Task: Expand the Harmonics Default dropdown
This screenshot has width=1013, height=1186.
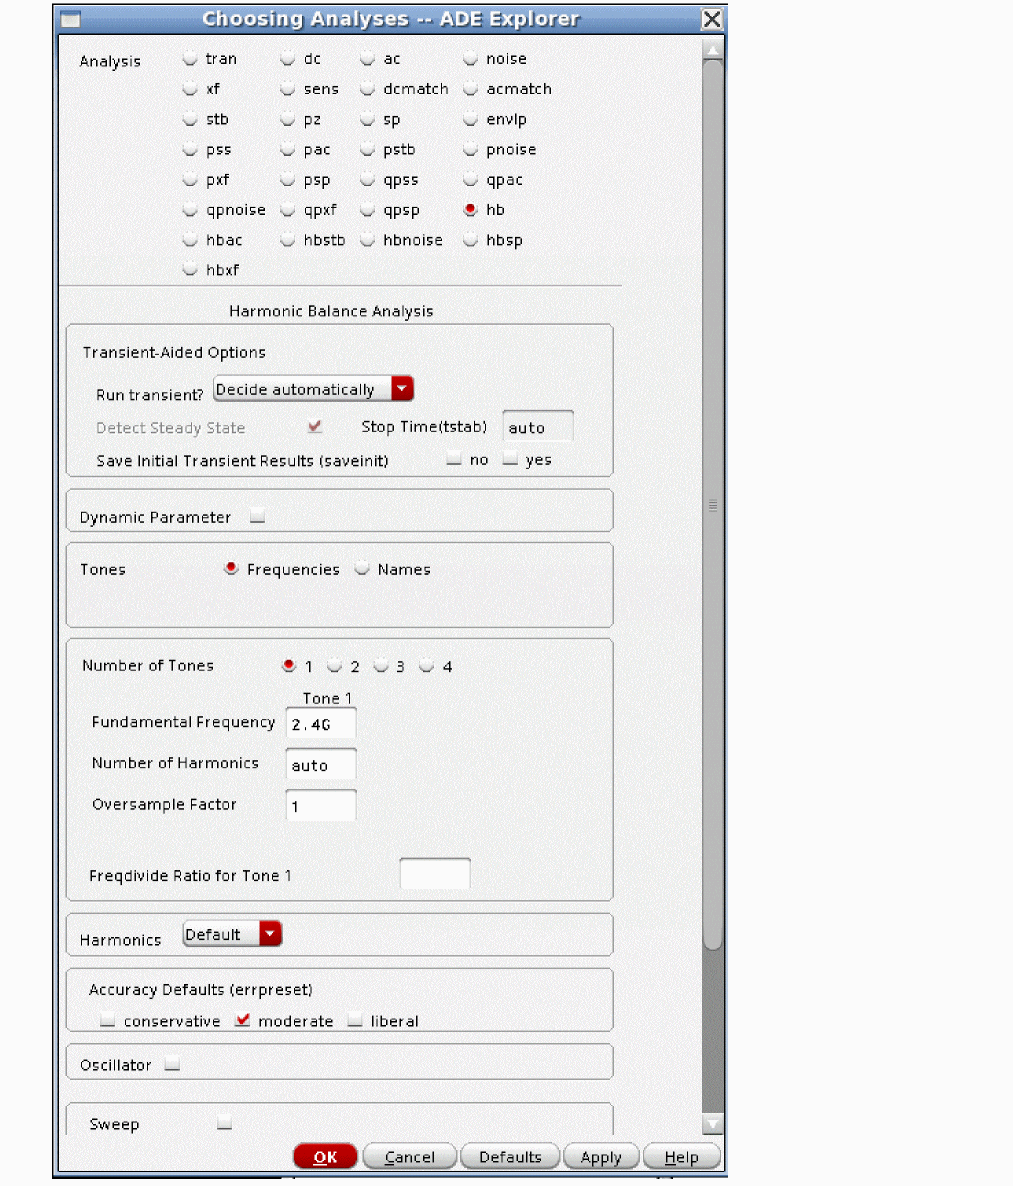Action: [x=270, y=934]
